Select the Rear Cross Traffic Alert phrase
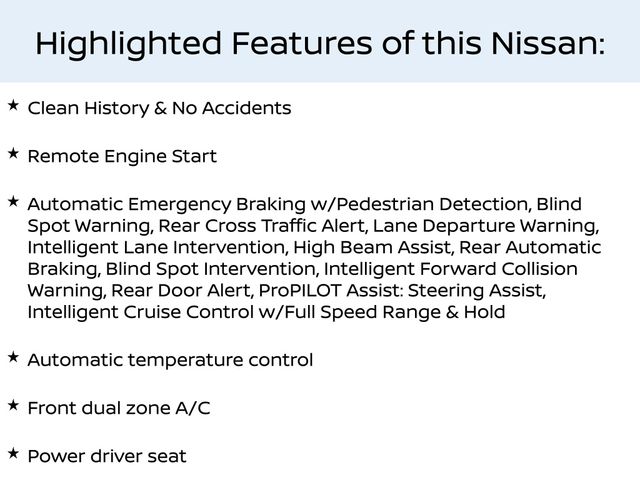Viewport: 640px width, 480px height. pos(256,226)
